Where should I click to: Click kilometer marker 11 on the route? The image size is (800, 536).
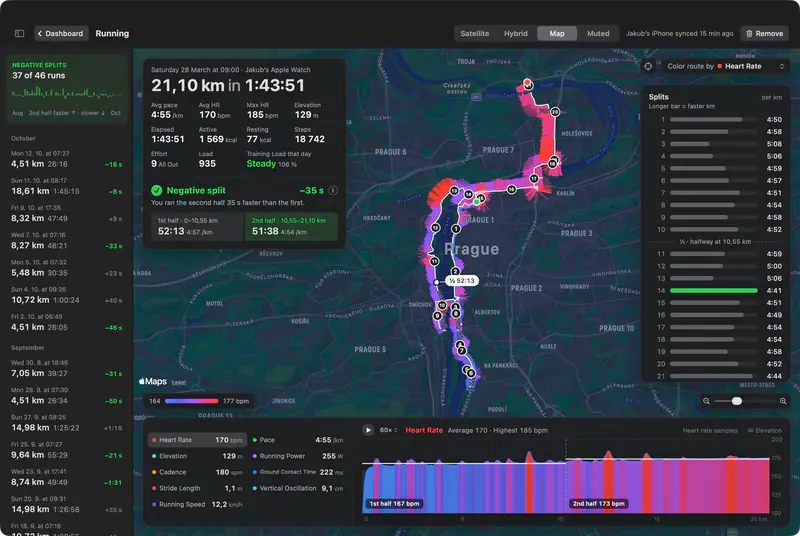coord(434,261)
